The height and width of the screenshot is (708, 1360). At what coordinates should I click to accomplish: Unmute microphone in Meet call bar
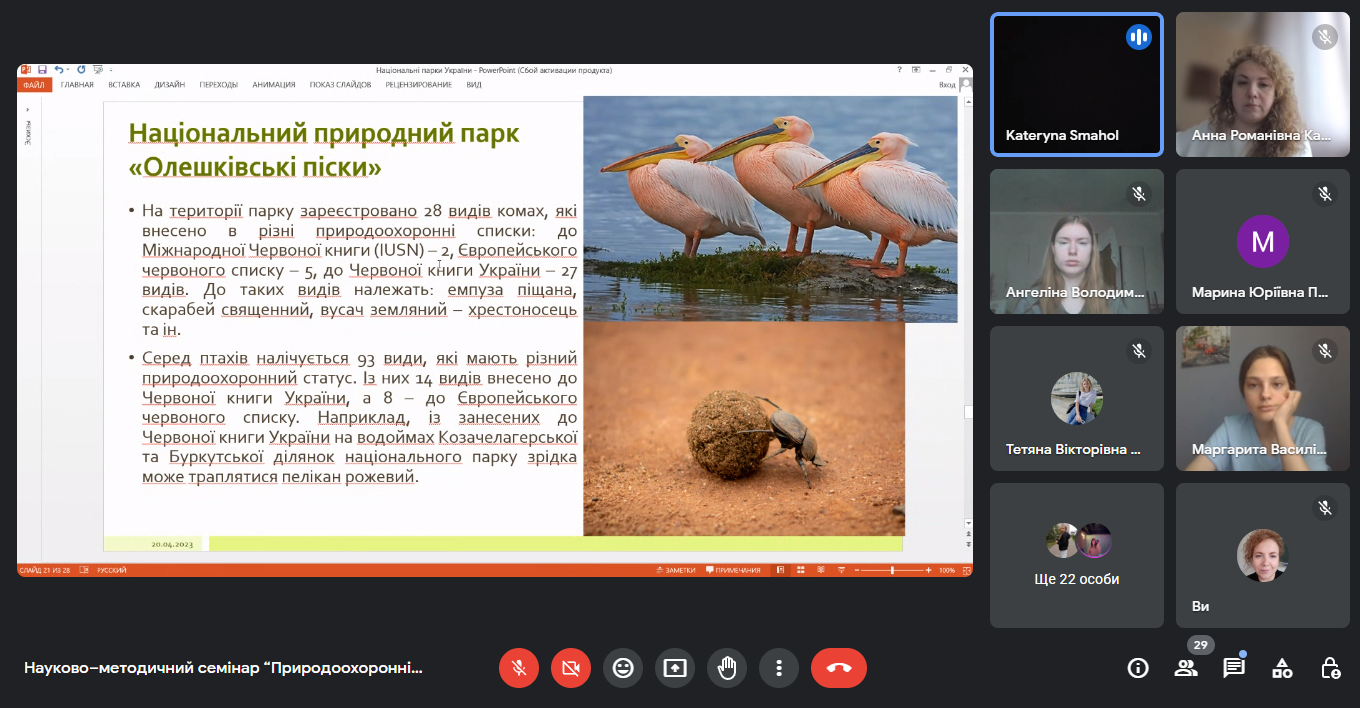tap(519, 668)
